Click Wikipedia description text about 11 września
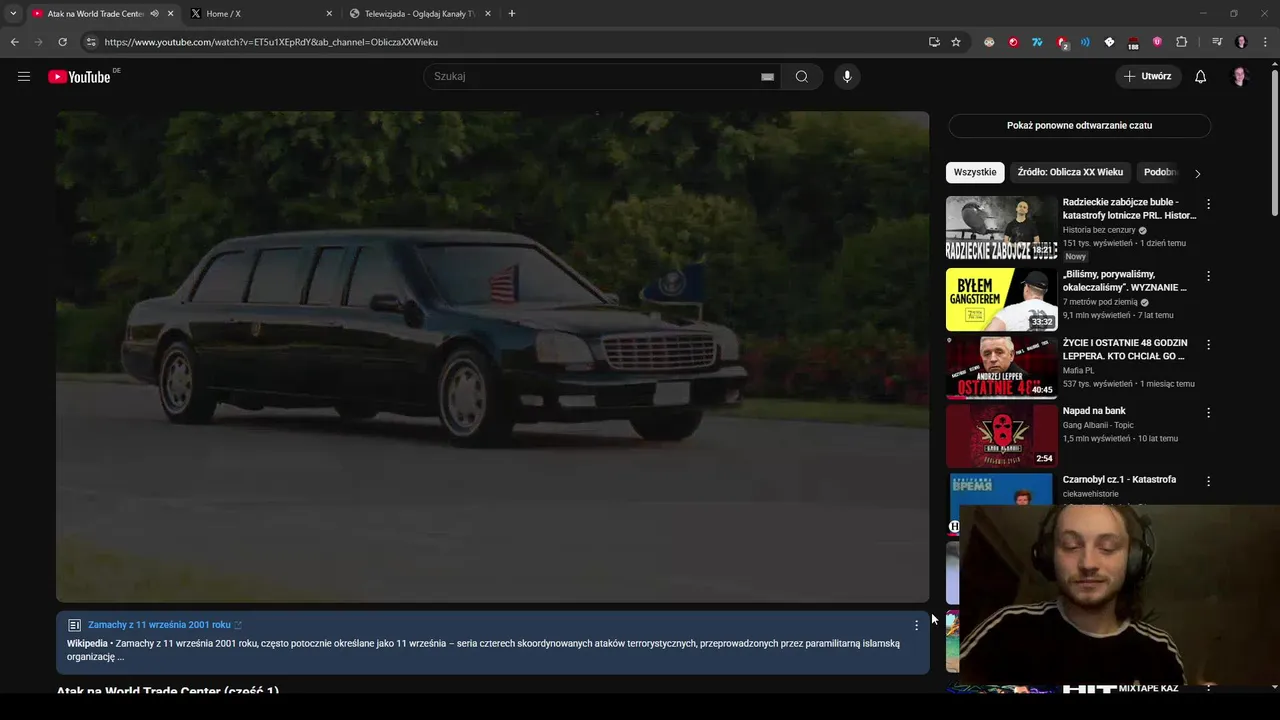The image size is (1280, 720). coord(483,650)
